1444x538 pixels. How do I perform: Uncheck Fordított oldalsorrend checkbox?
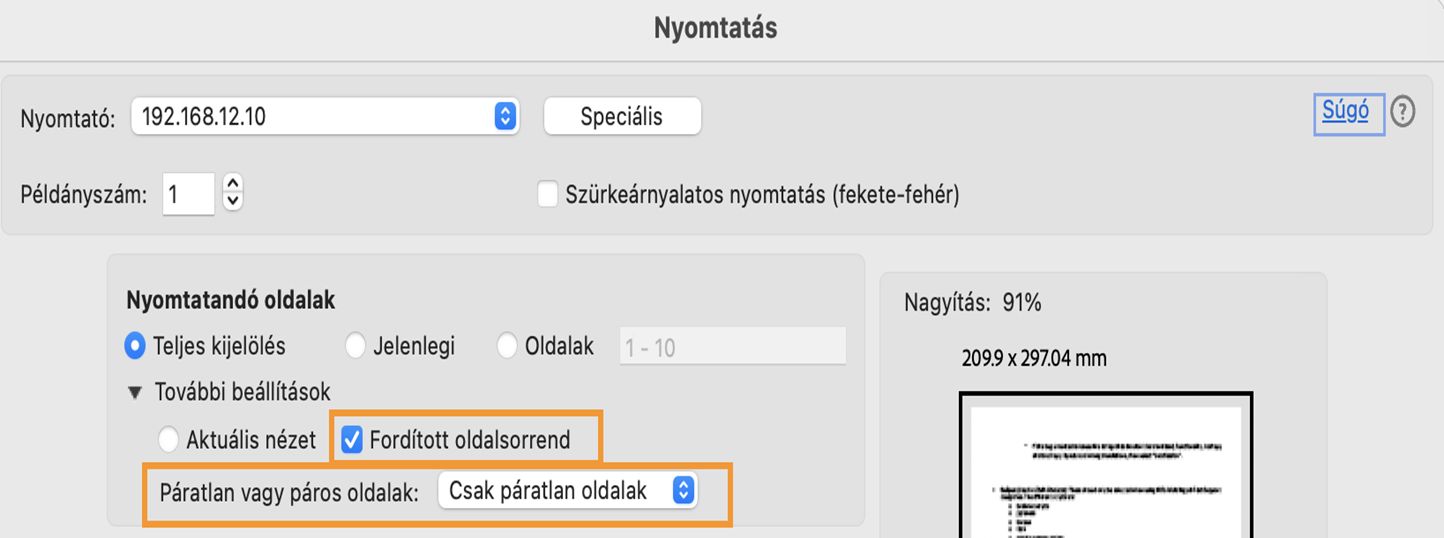[352, 439]
